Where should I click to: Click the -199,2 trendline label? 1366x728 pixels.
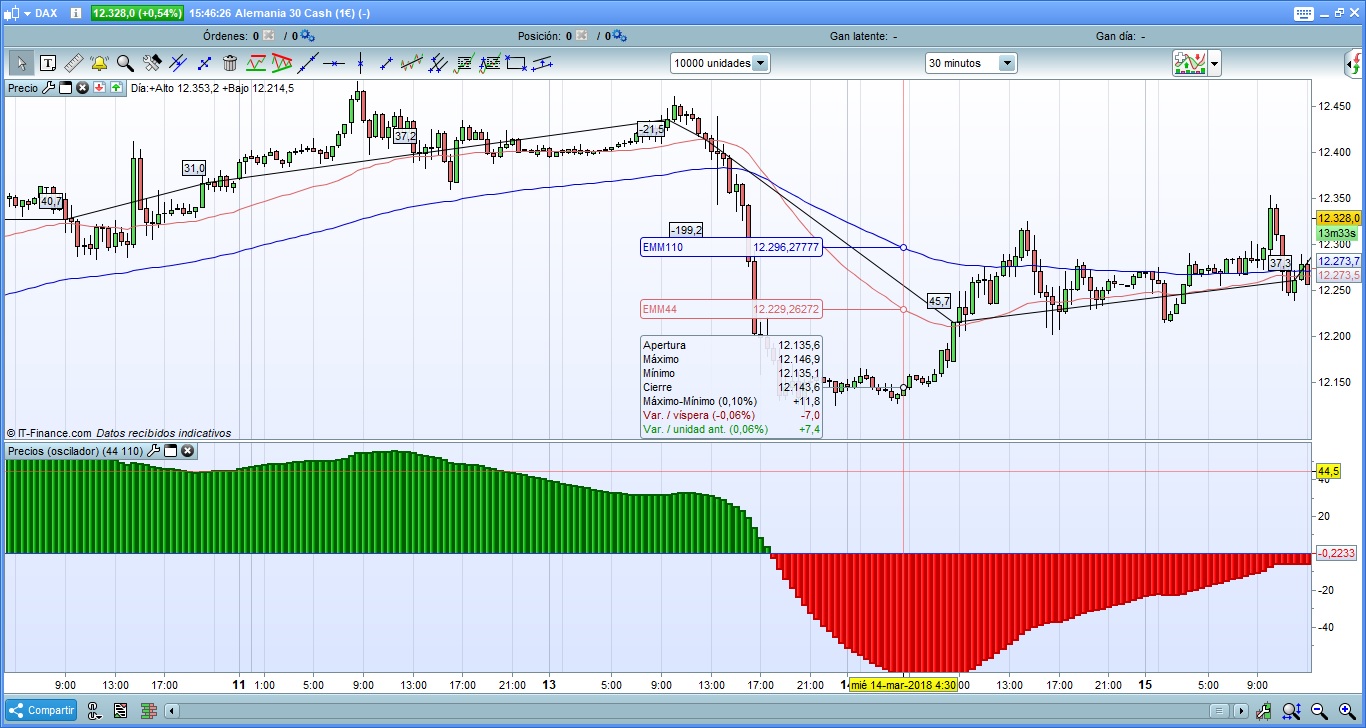686,230
